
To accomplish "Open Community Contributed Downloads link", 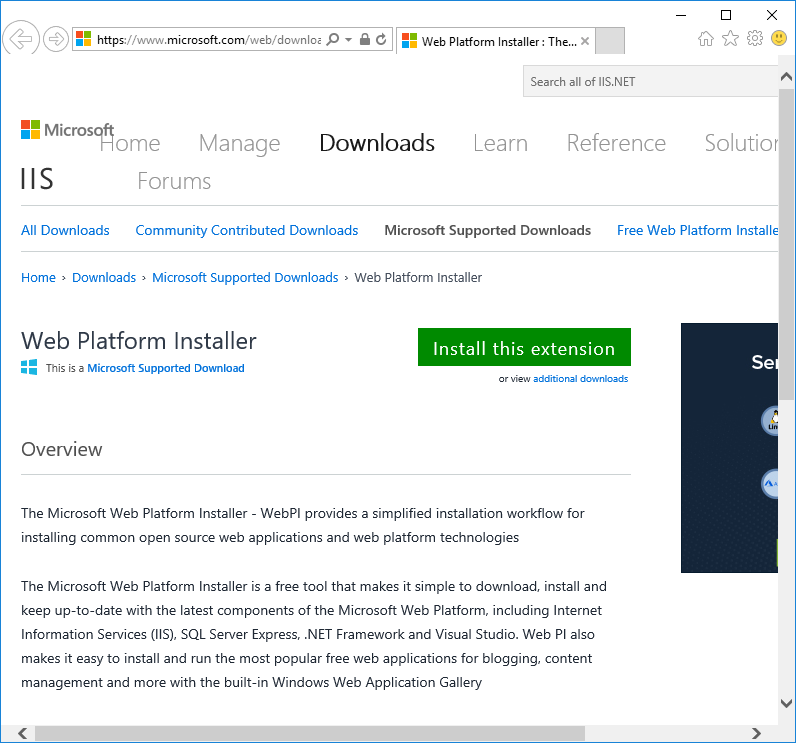I will coord(247,230).
